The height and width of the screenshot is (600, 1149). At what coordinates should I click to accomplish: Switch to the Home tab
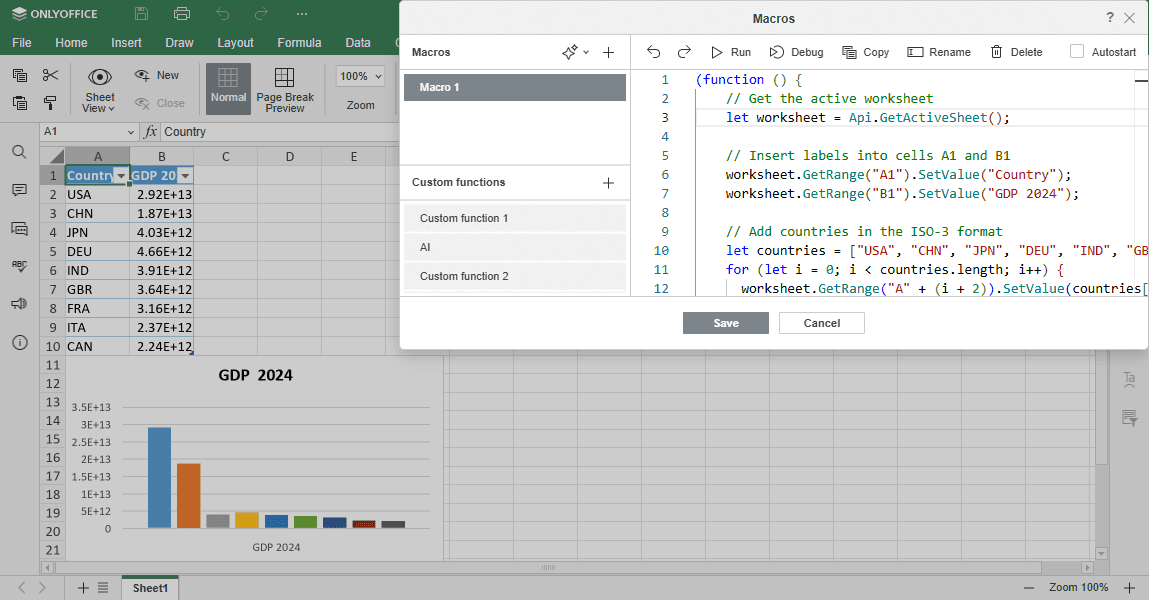click(71, 42)
